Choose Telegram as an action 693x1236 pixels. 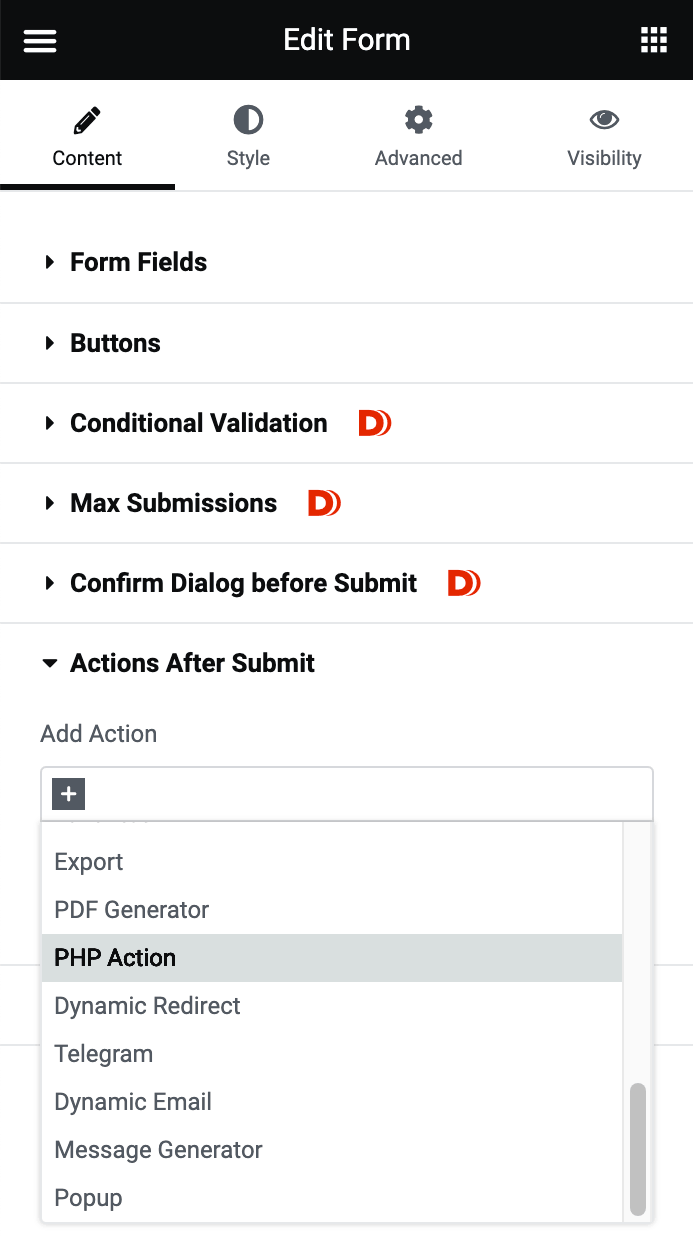tap(103, 1053)
